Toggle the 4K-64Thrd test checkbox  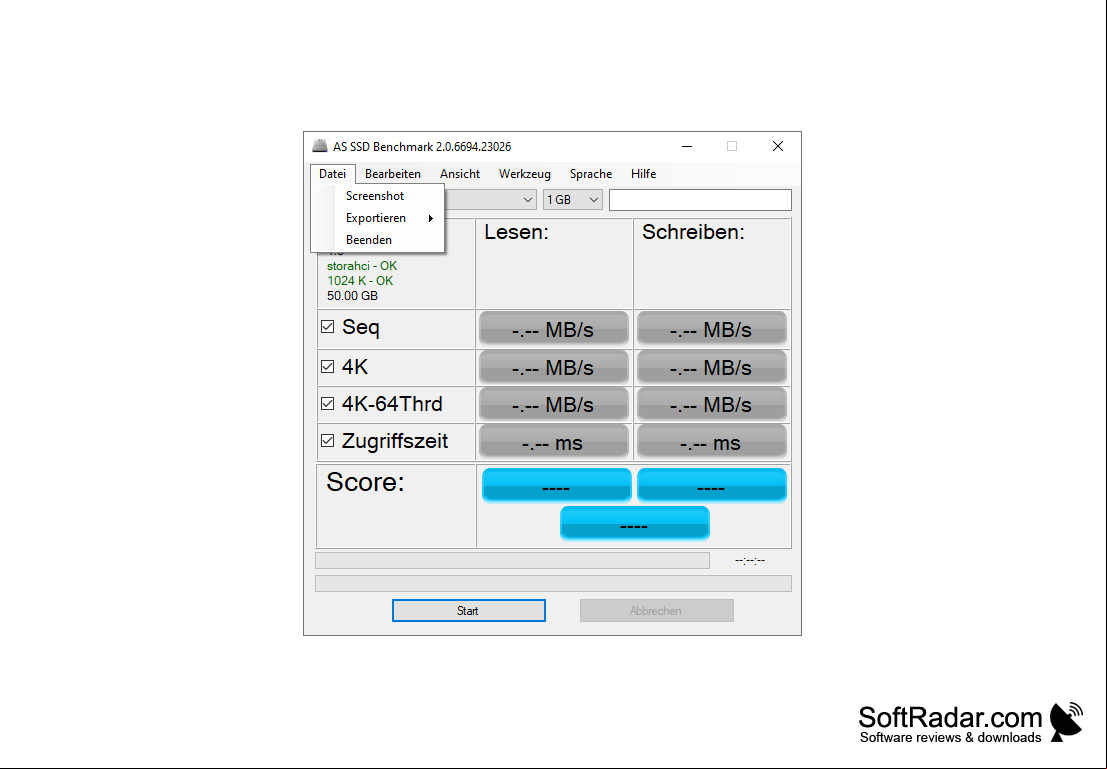(x=328, y=403)
